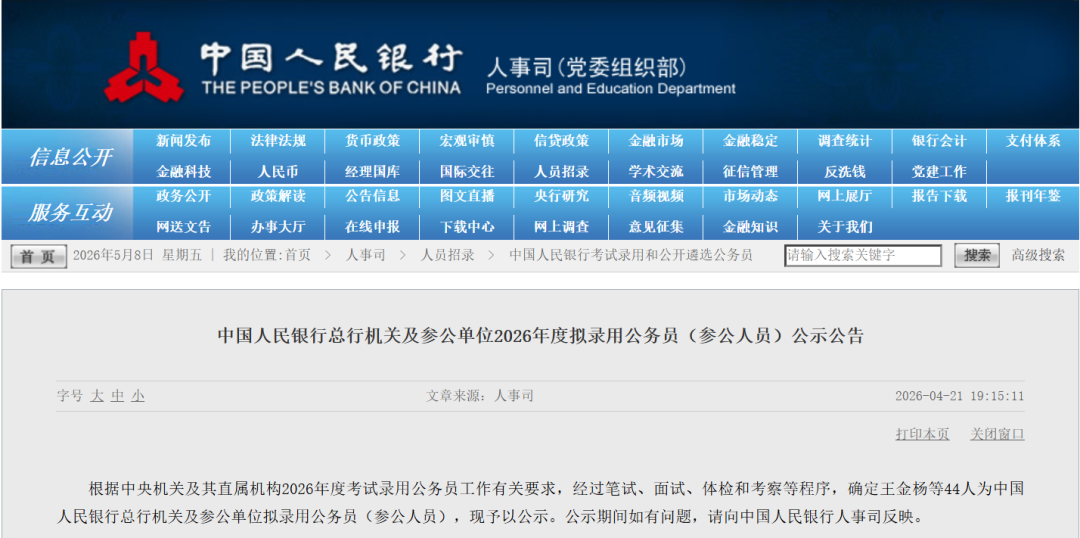
Task: Open the 新闻发布 menu item
Action: pos(183,141)
